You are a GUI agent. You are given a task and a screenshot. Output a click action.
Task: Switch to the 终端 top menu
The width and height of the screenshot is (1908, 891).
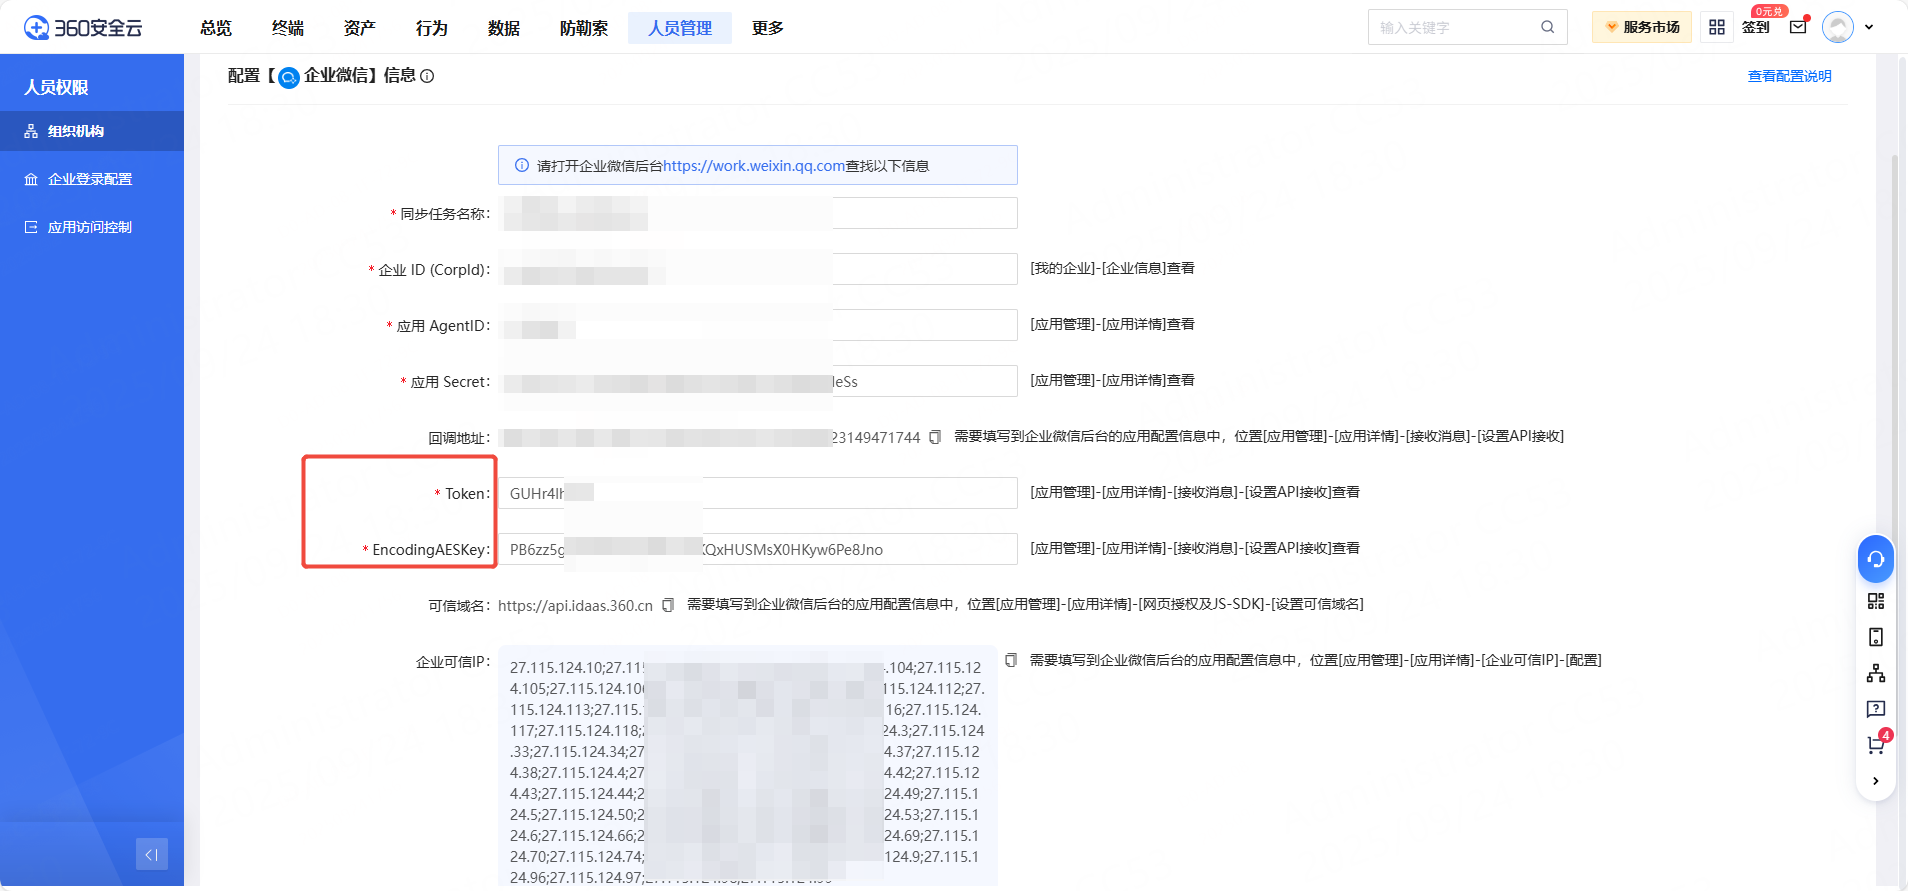[287, 28]
